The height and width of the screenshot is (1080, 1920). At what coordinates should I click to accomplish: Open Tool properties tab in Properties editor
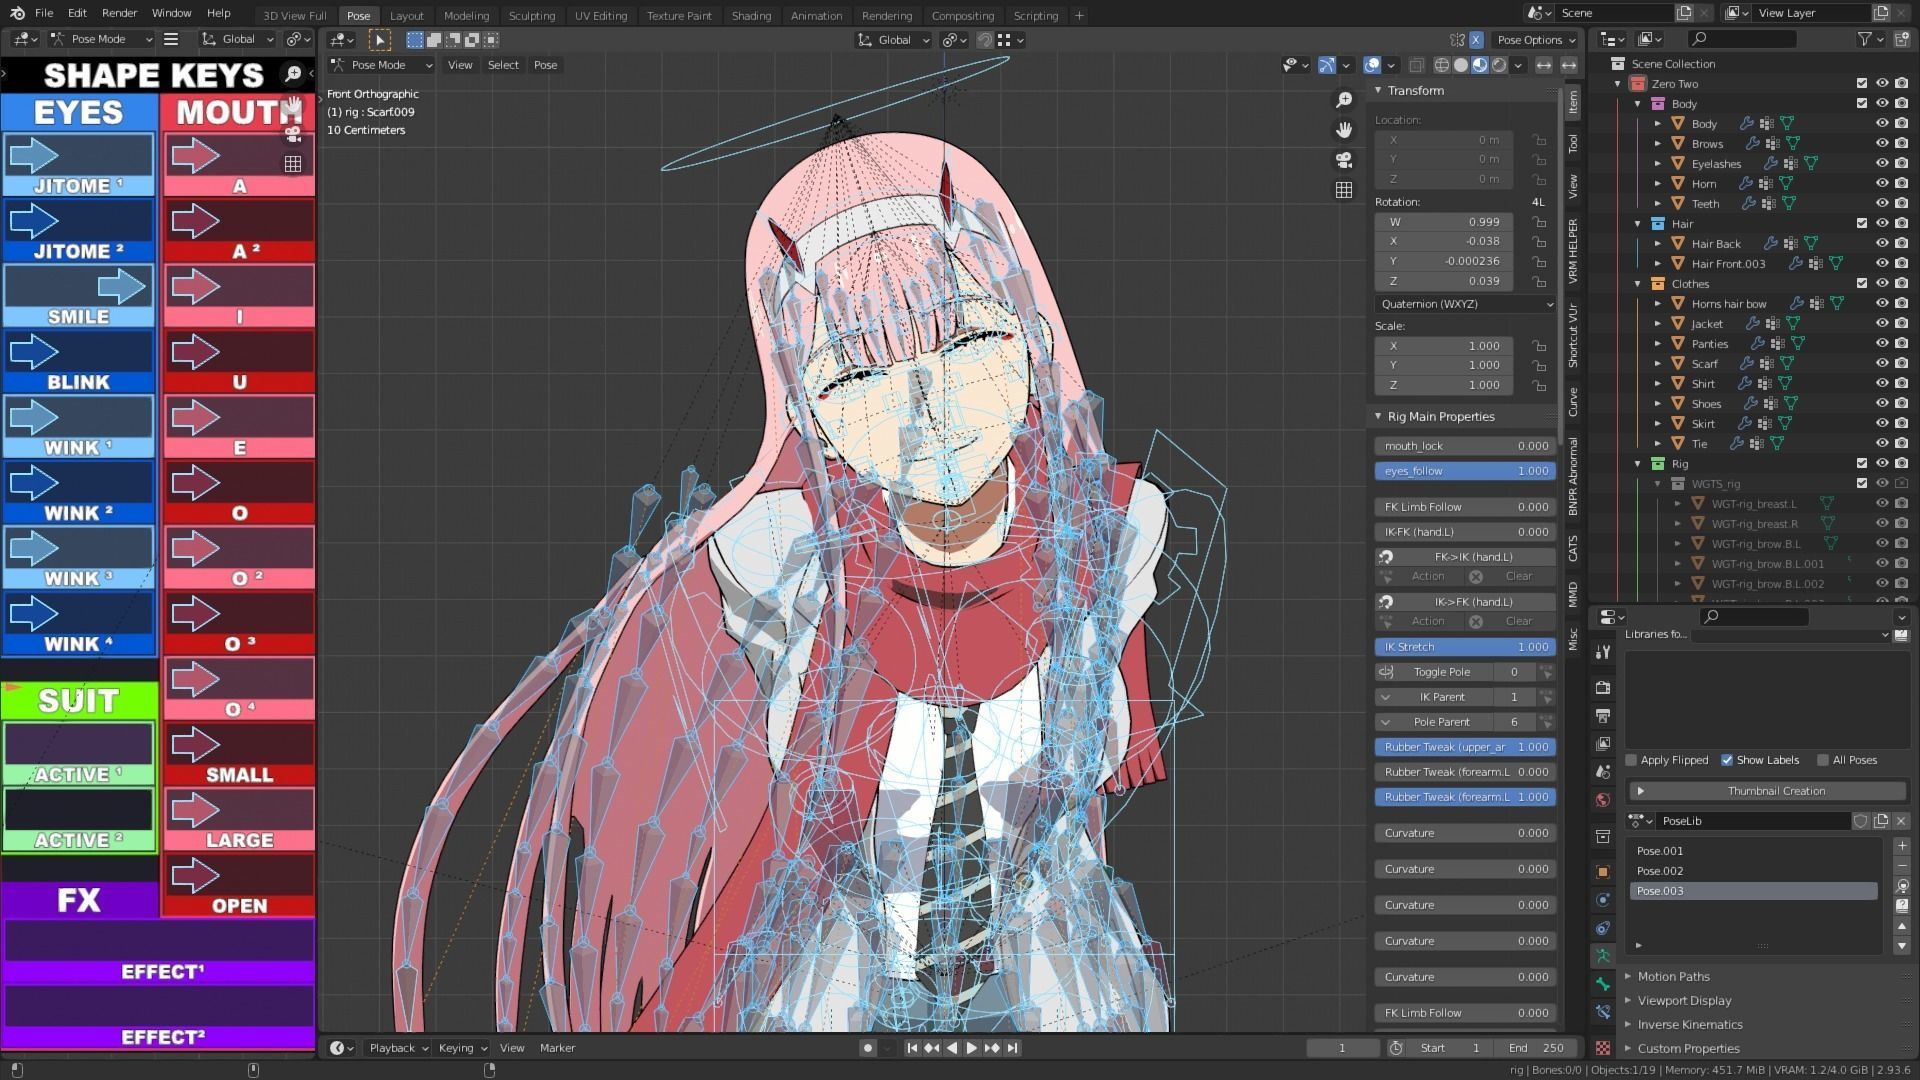tap(1603, 652)
